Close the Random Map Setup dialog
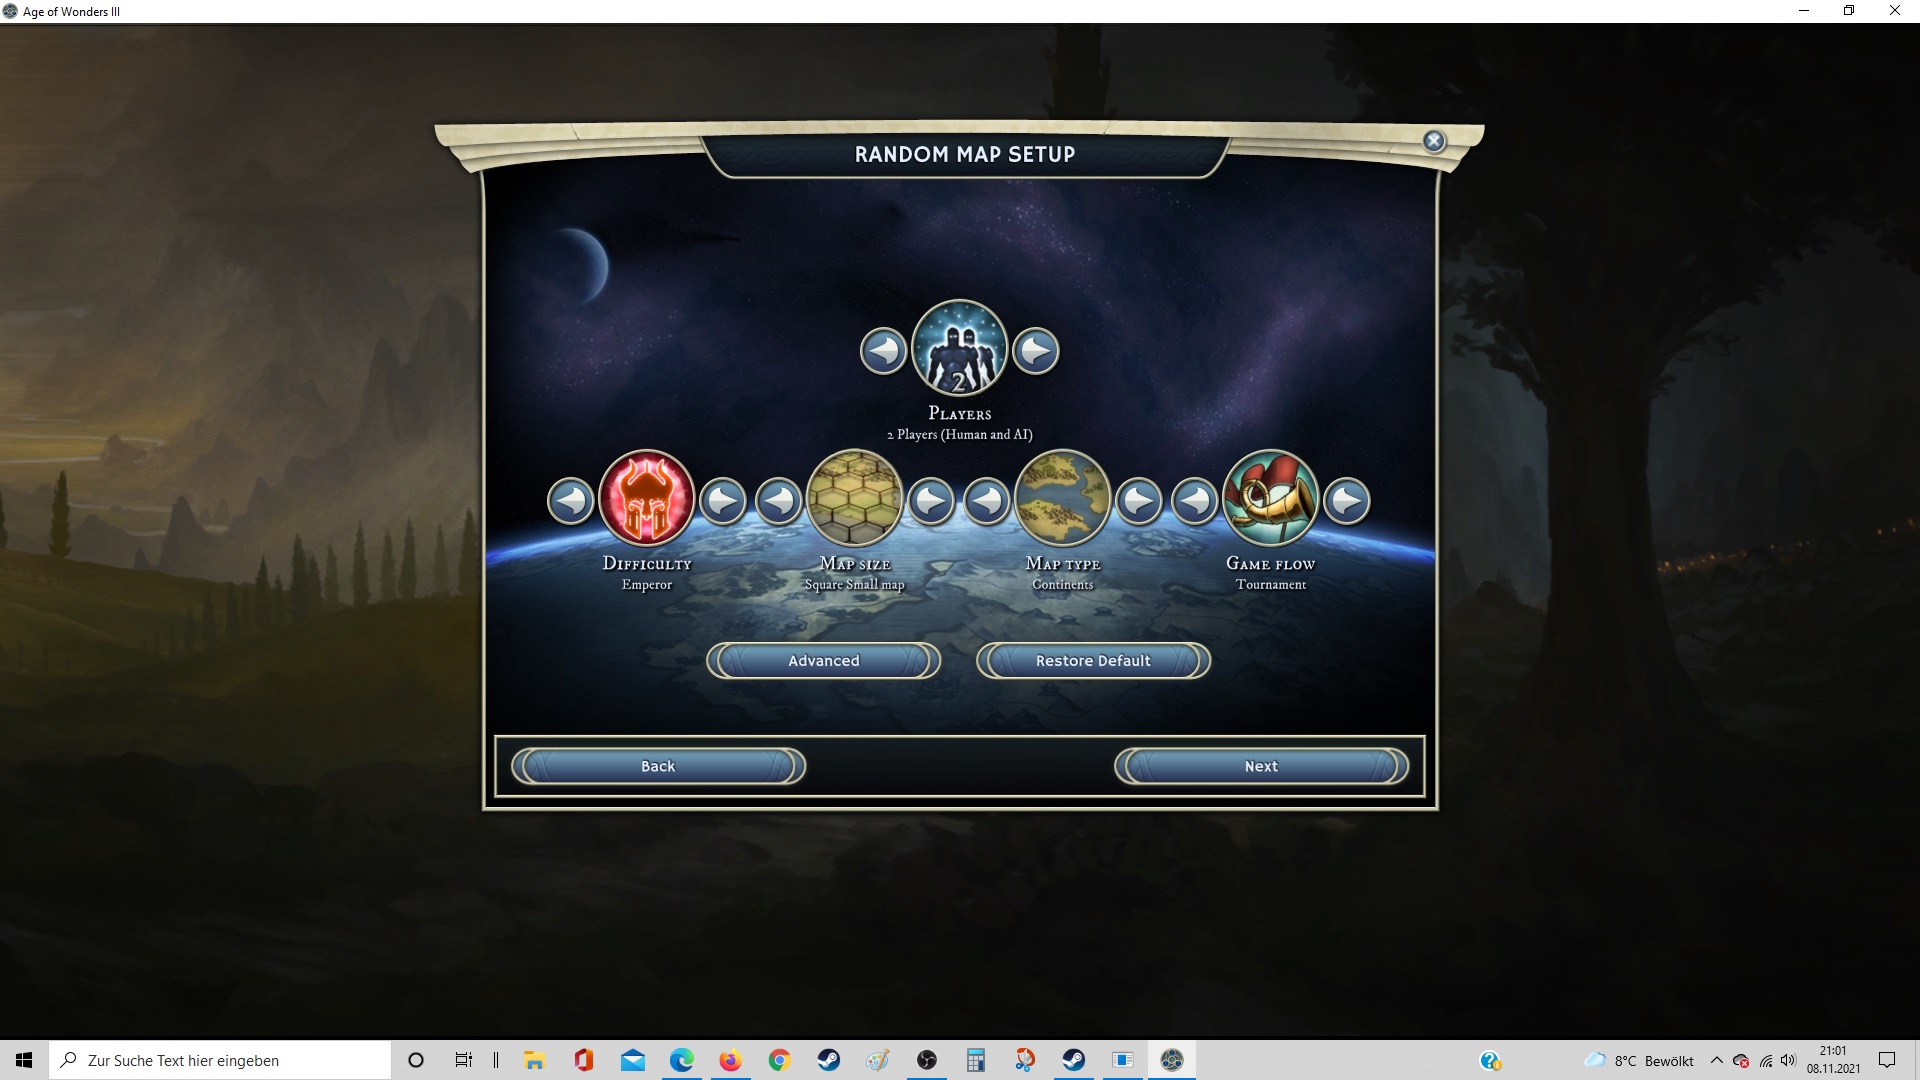Image resolution: width=1920 pixels, height=1080 pixels. [1434, 141]
